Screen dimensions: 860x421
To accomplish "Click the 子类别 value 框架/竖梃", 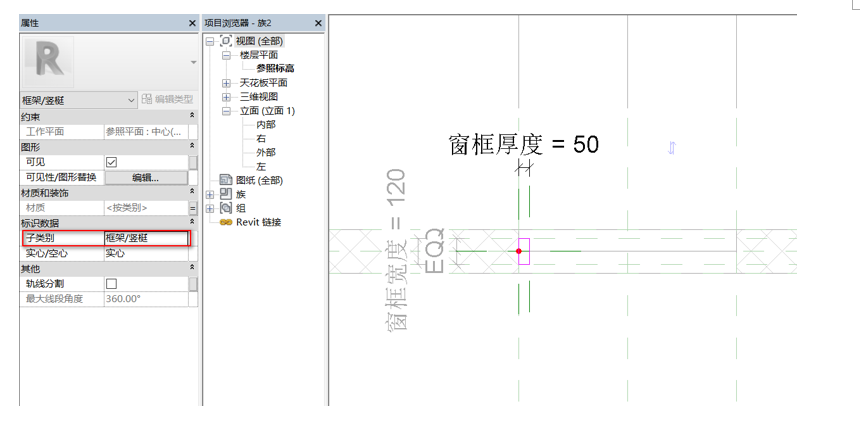I will click(146, 238).
